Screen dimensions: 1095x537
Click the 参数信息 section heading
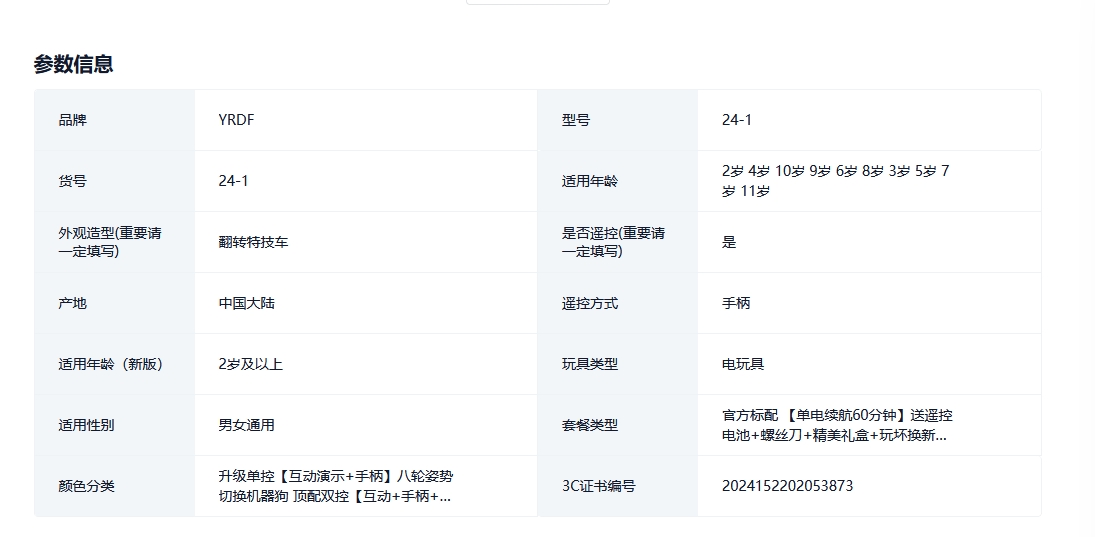pos(73,64)
